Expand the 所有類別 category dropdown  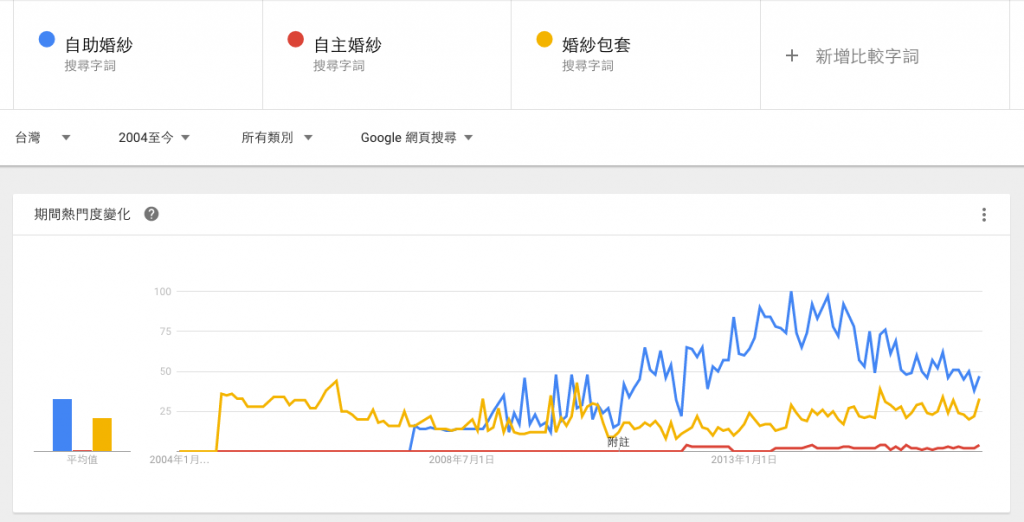click(277, 138)
